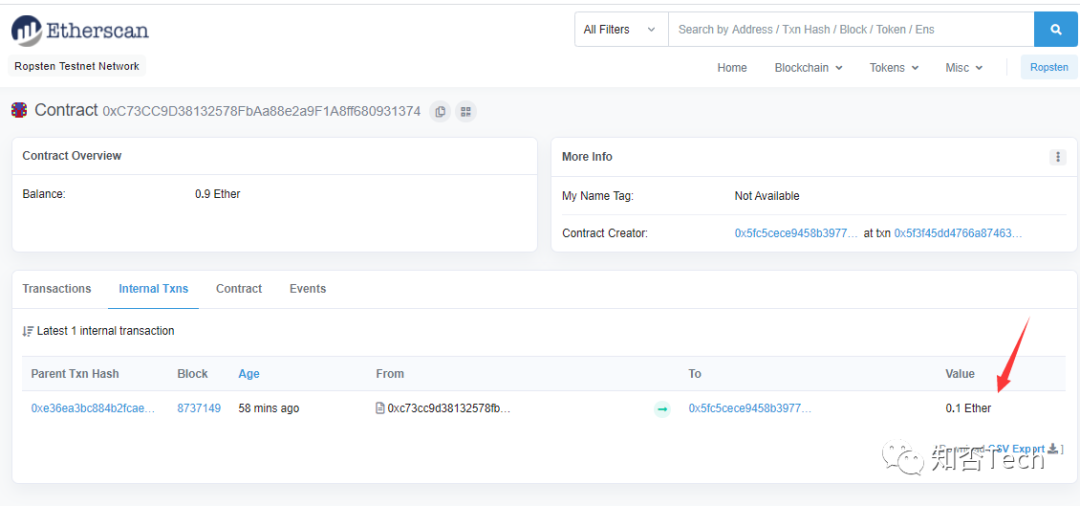Click the 0.9 Ether balance value
This screenshot has width=1080, height=506.
tap(218, 194)
